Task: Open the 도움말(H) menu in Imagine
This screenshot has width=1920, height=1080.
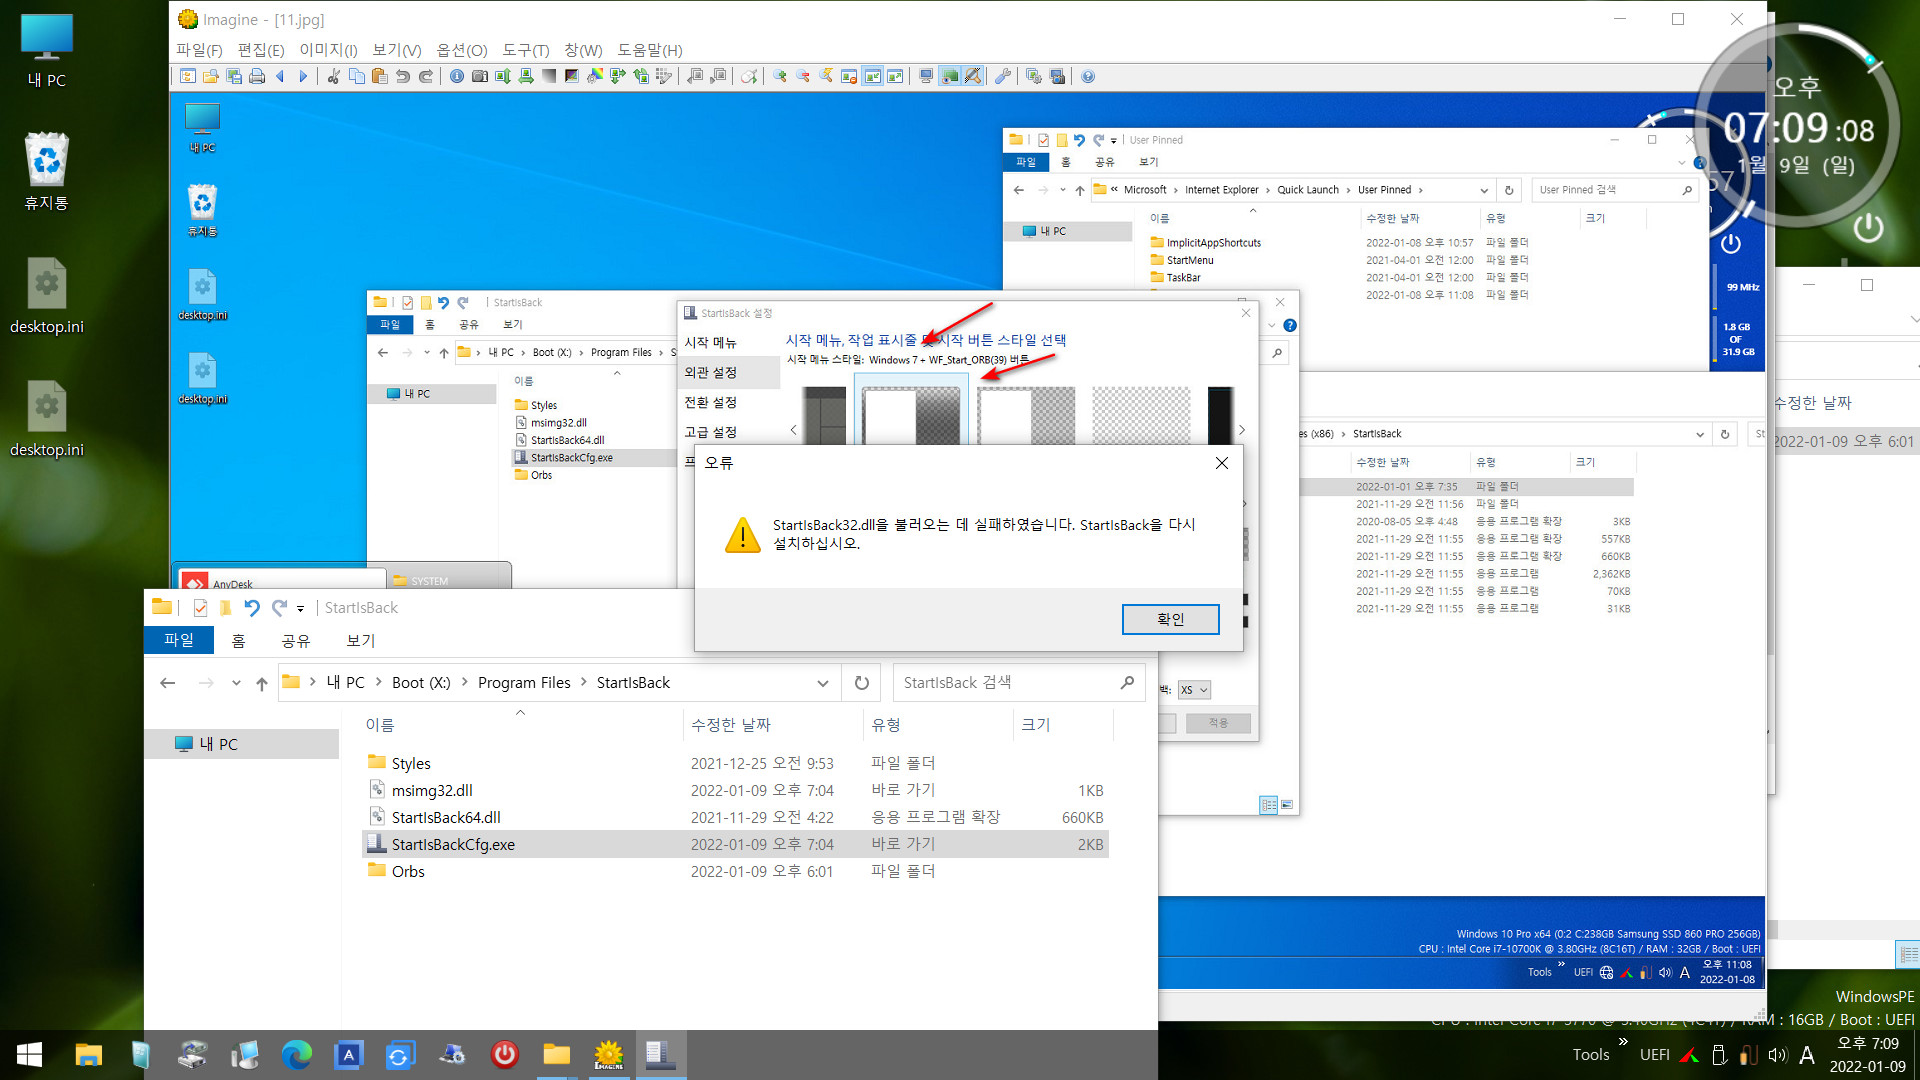Action: pyautogui.click(x=650, y=50)
